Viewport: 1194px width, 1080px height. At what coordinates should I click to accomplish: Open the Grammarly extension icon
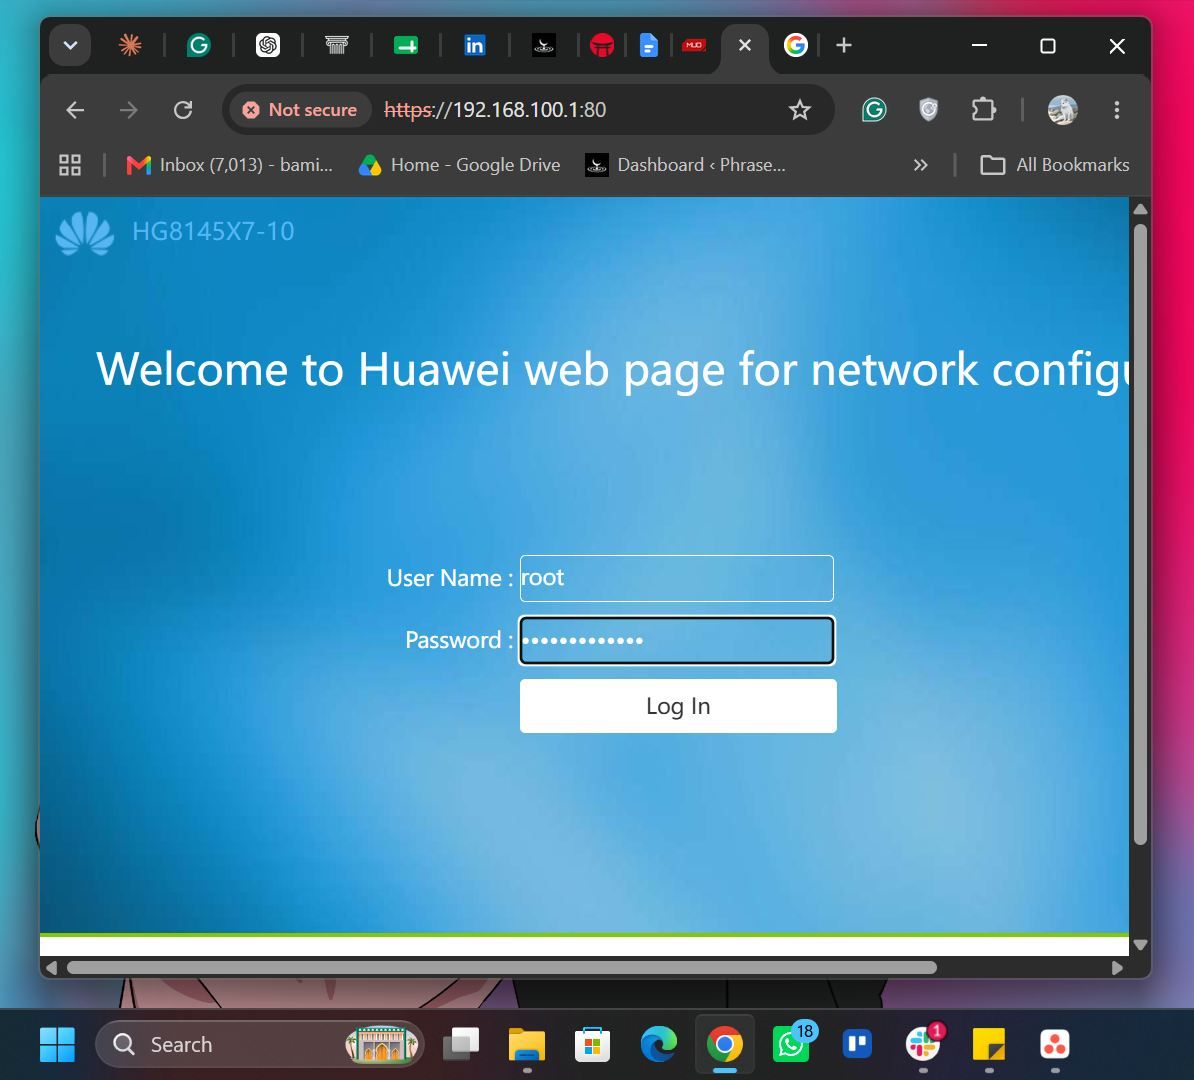(x=874, y=110)
